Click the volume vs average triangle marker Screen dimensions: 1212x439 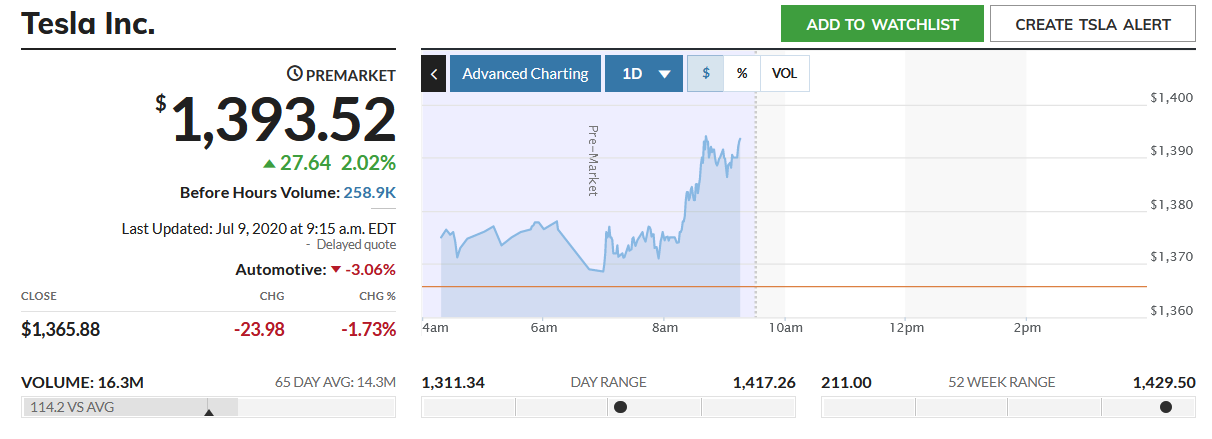coord(208,411)
